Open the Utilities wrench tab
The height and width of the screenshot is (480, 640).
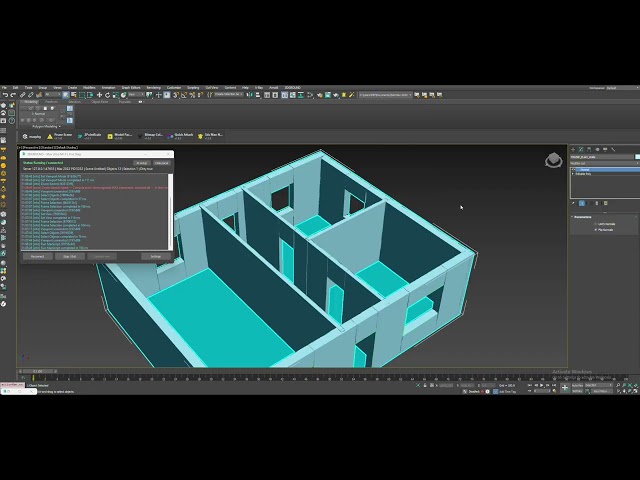(613, 149)
